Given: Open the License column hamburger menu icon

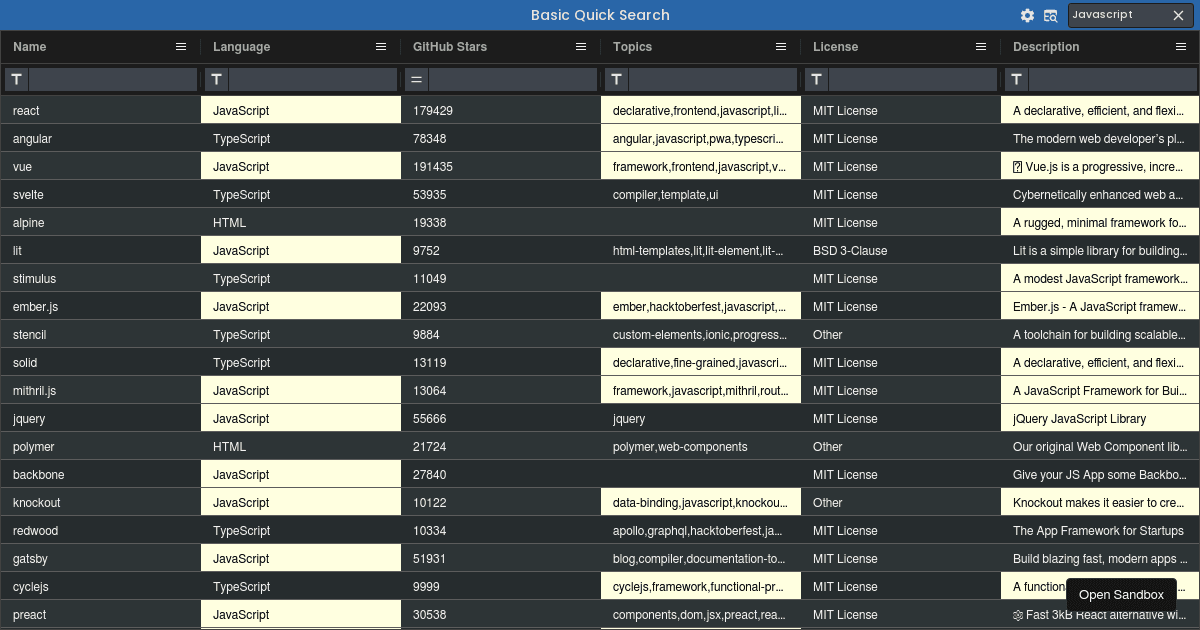Looking at the screenshot, I should click(981, 46).
